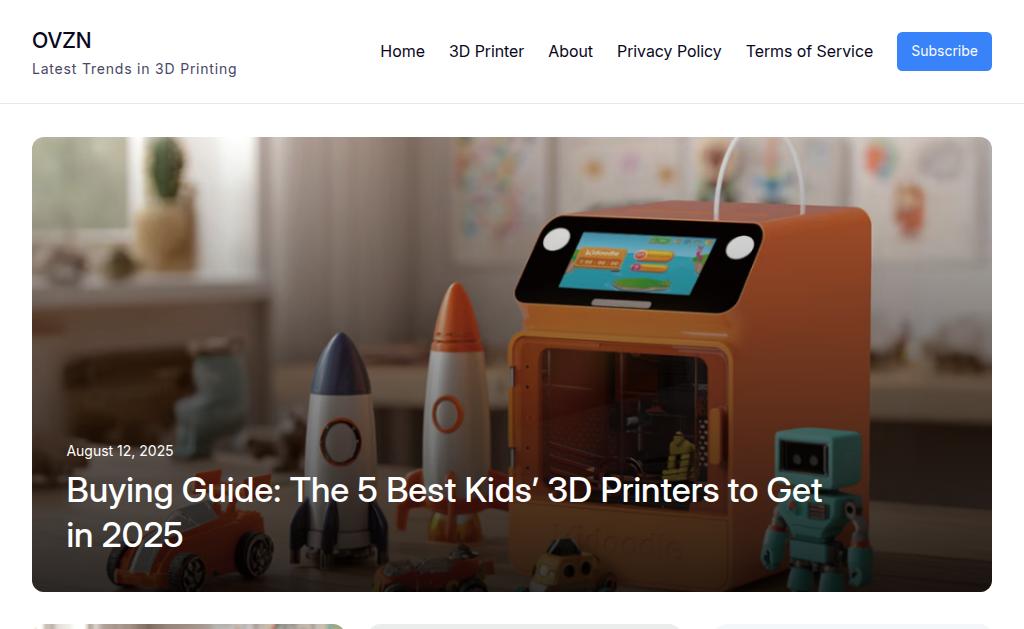Open the Terms of Service link
The height and width of the screenshot is (629, 1024).
(x=809, y=52)
